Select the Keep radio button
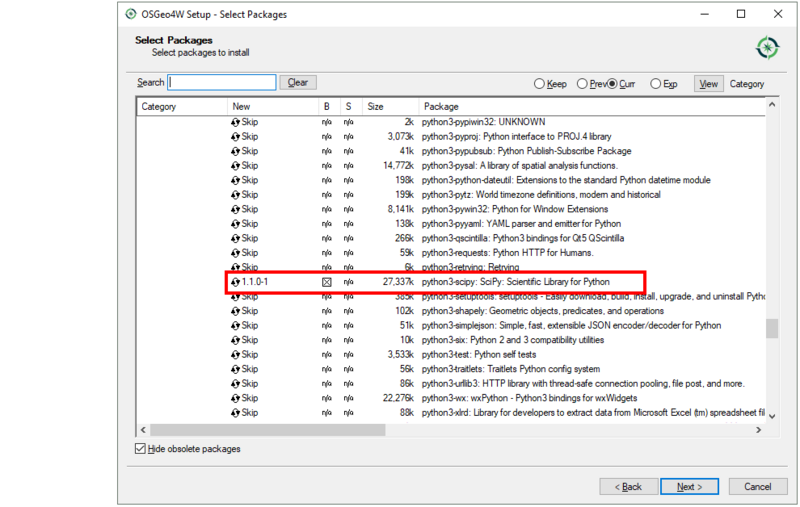The image size is (800, 507). [x=540, y=84]
